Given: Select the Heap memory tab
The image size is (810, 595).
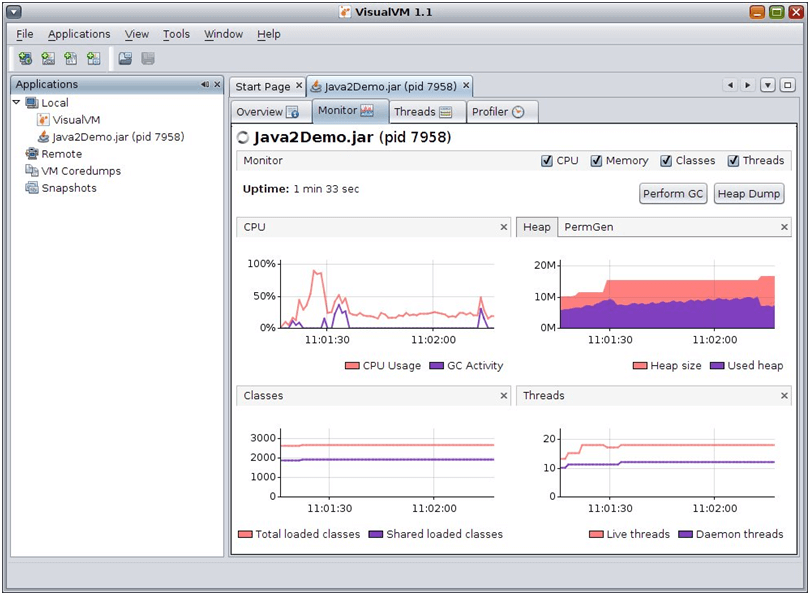Looking at the screenshot, I should (537, 227).
